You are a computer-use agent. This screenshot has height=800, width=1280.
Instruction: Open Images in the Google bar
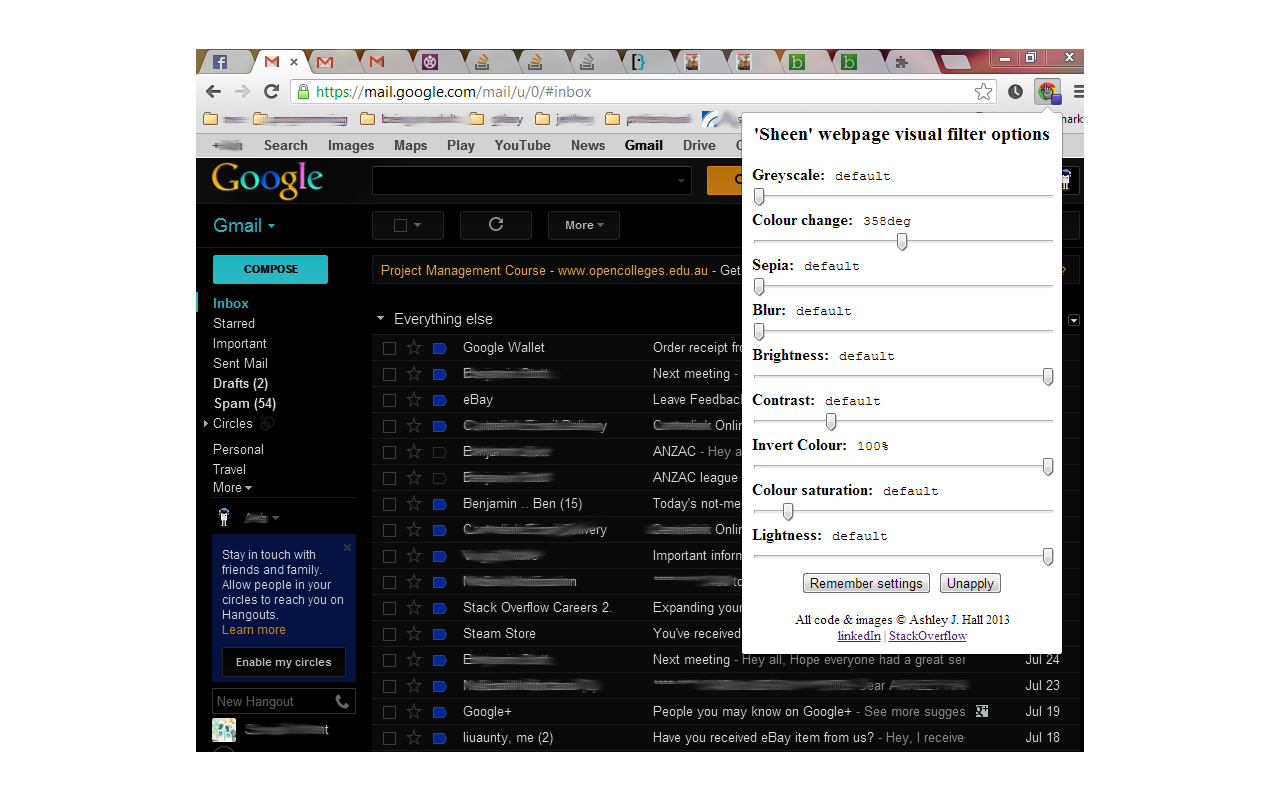(351, 145)
